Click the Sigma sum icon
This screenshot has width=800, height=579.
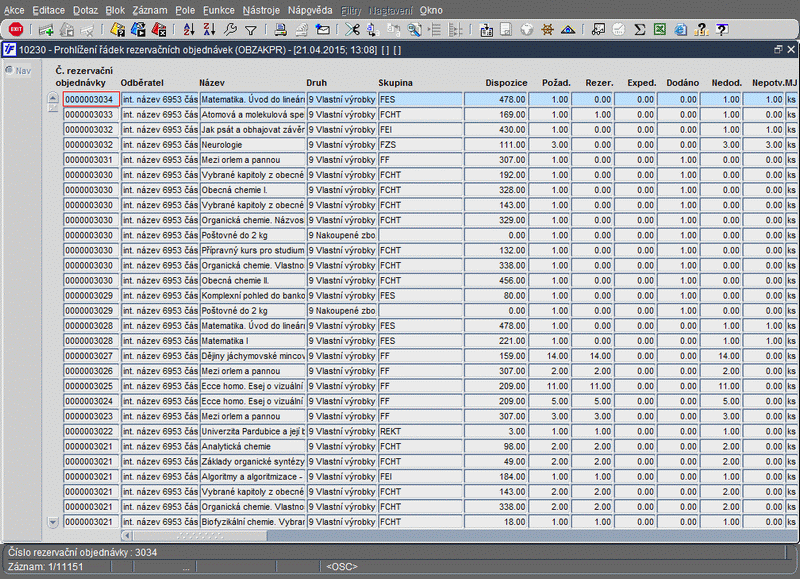tap(640, 30)
